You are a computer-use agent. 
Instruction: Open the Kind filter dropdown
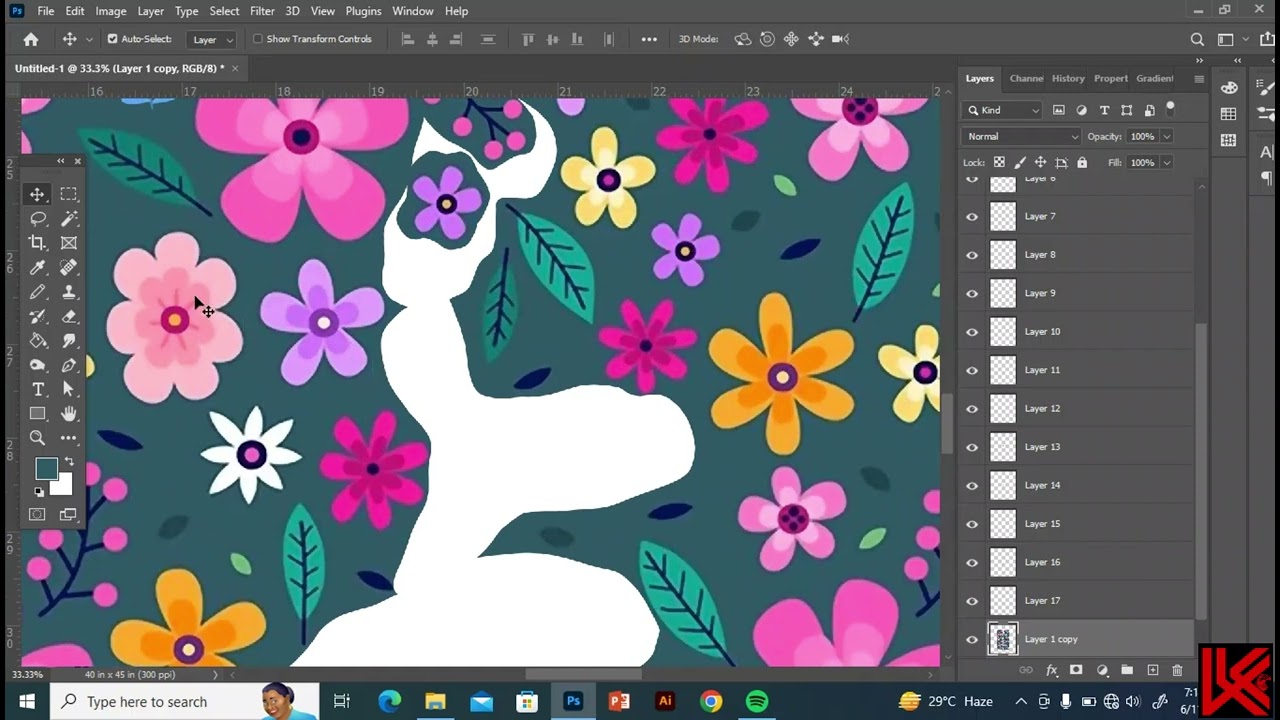click(x=1003, y=110)
